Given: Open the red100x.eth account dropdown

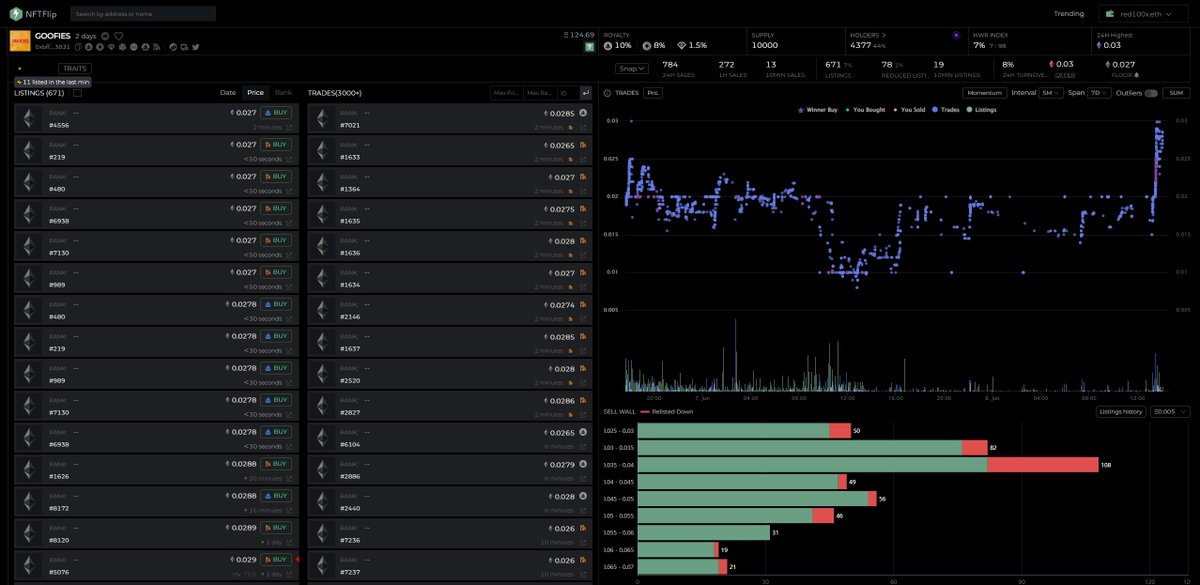Looking at the screenshot, I should click(x=1145, y=14).
